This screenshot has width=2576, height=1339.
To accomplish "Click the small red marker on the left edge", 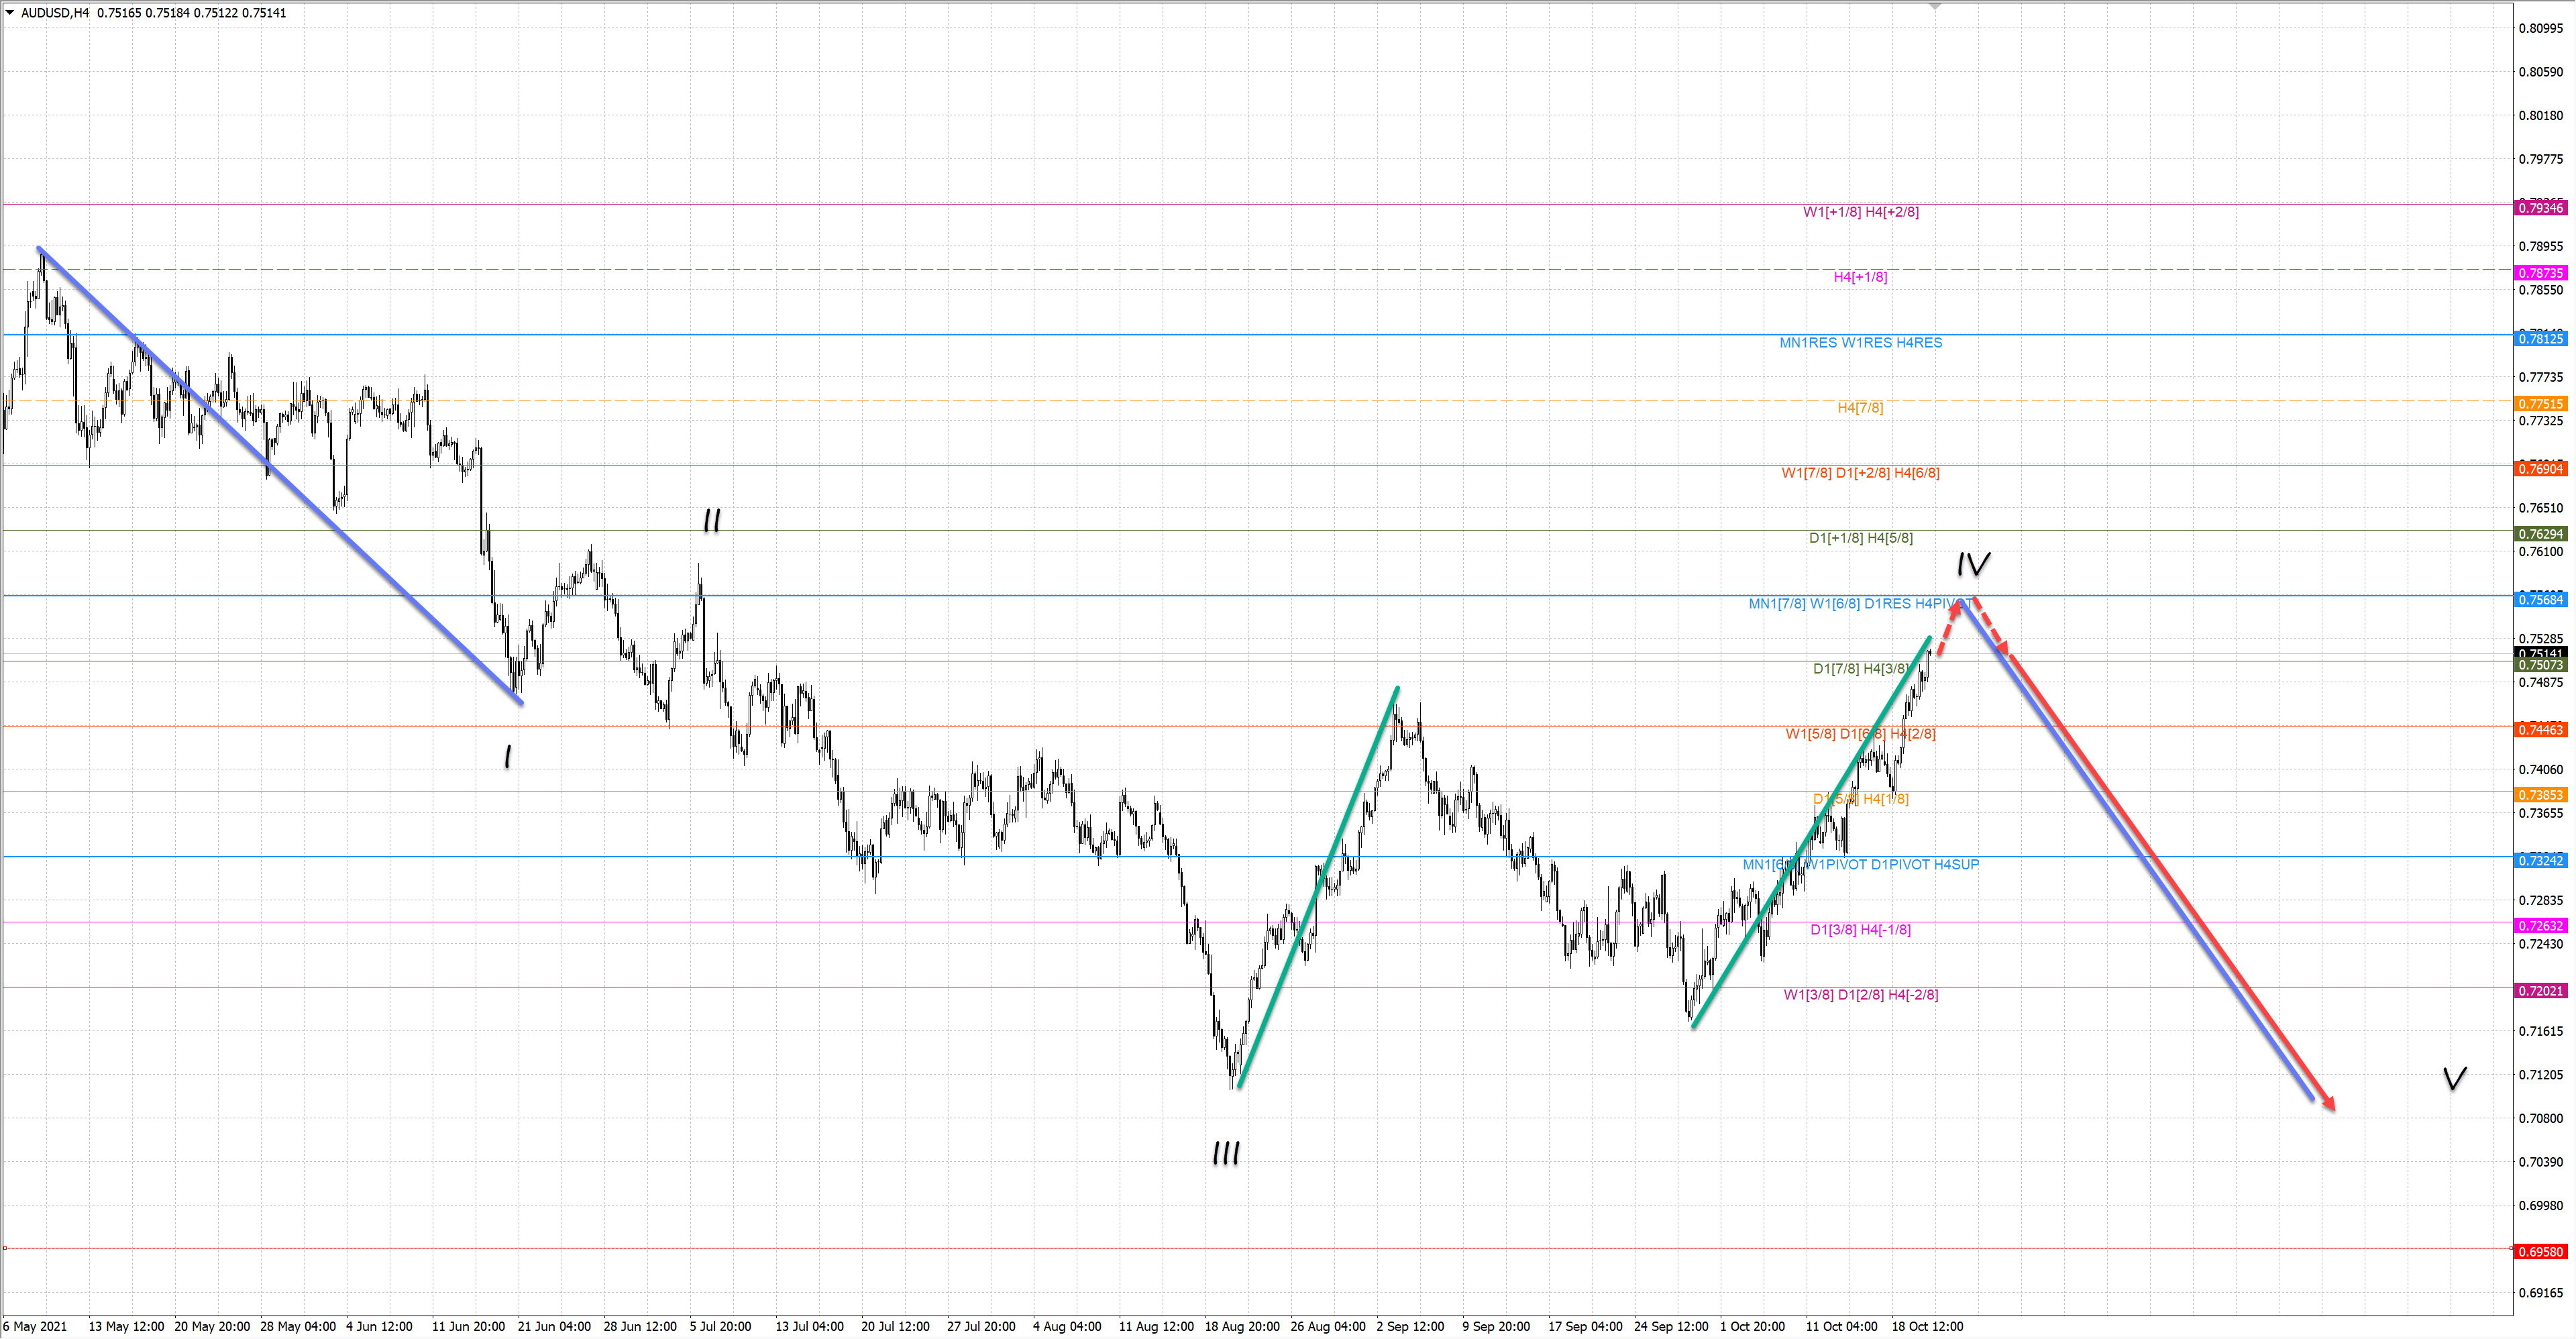I will point(5,1248).
